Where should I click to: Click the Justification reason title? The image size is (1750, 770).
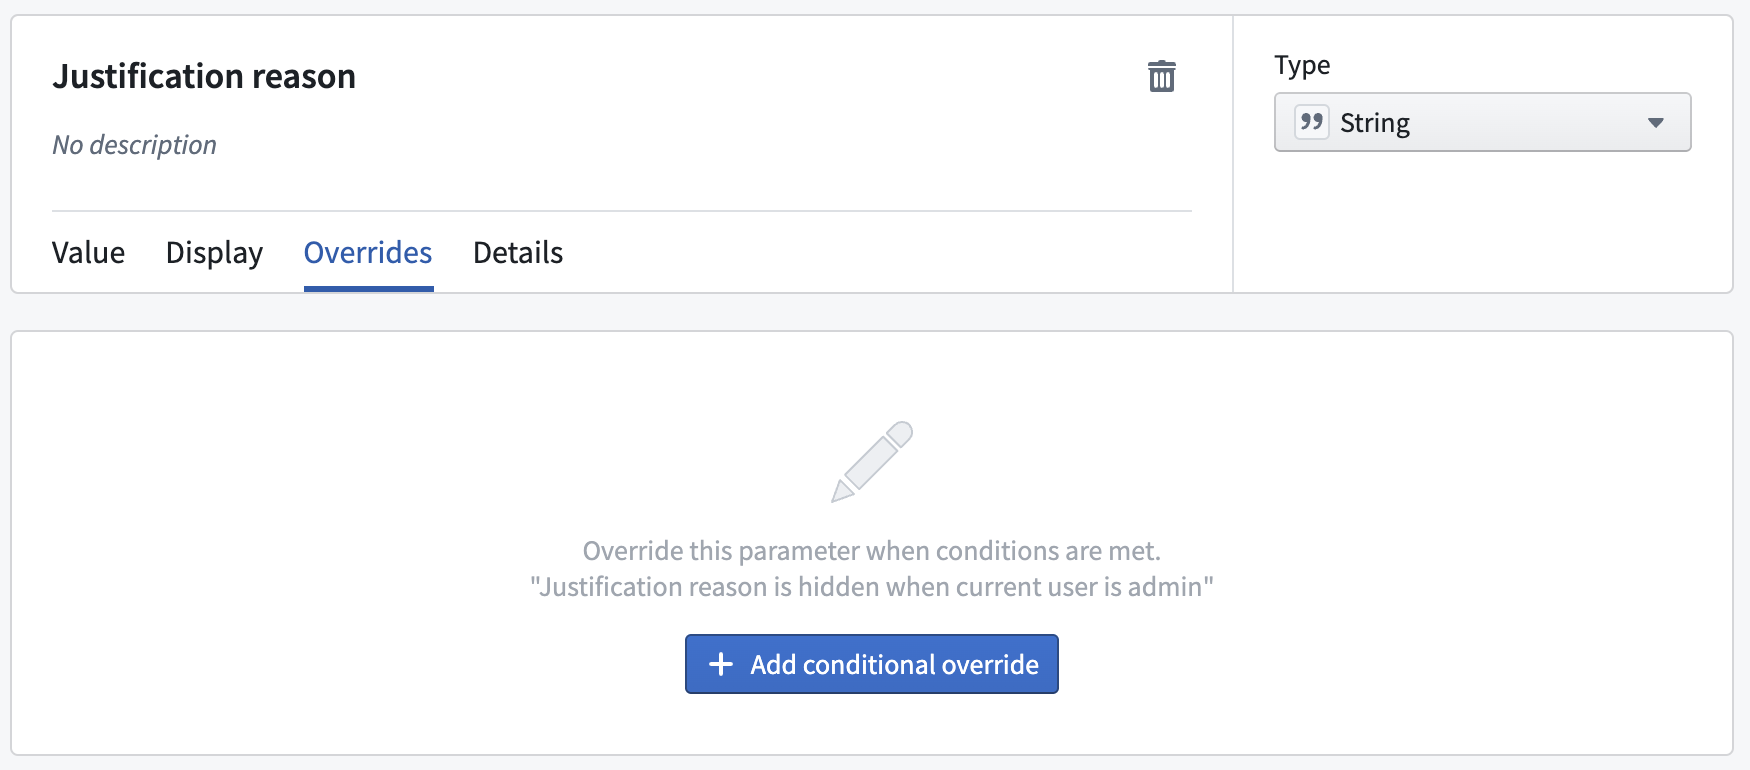204,76
